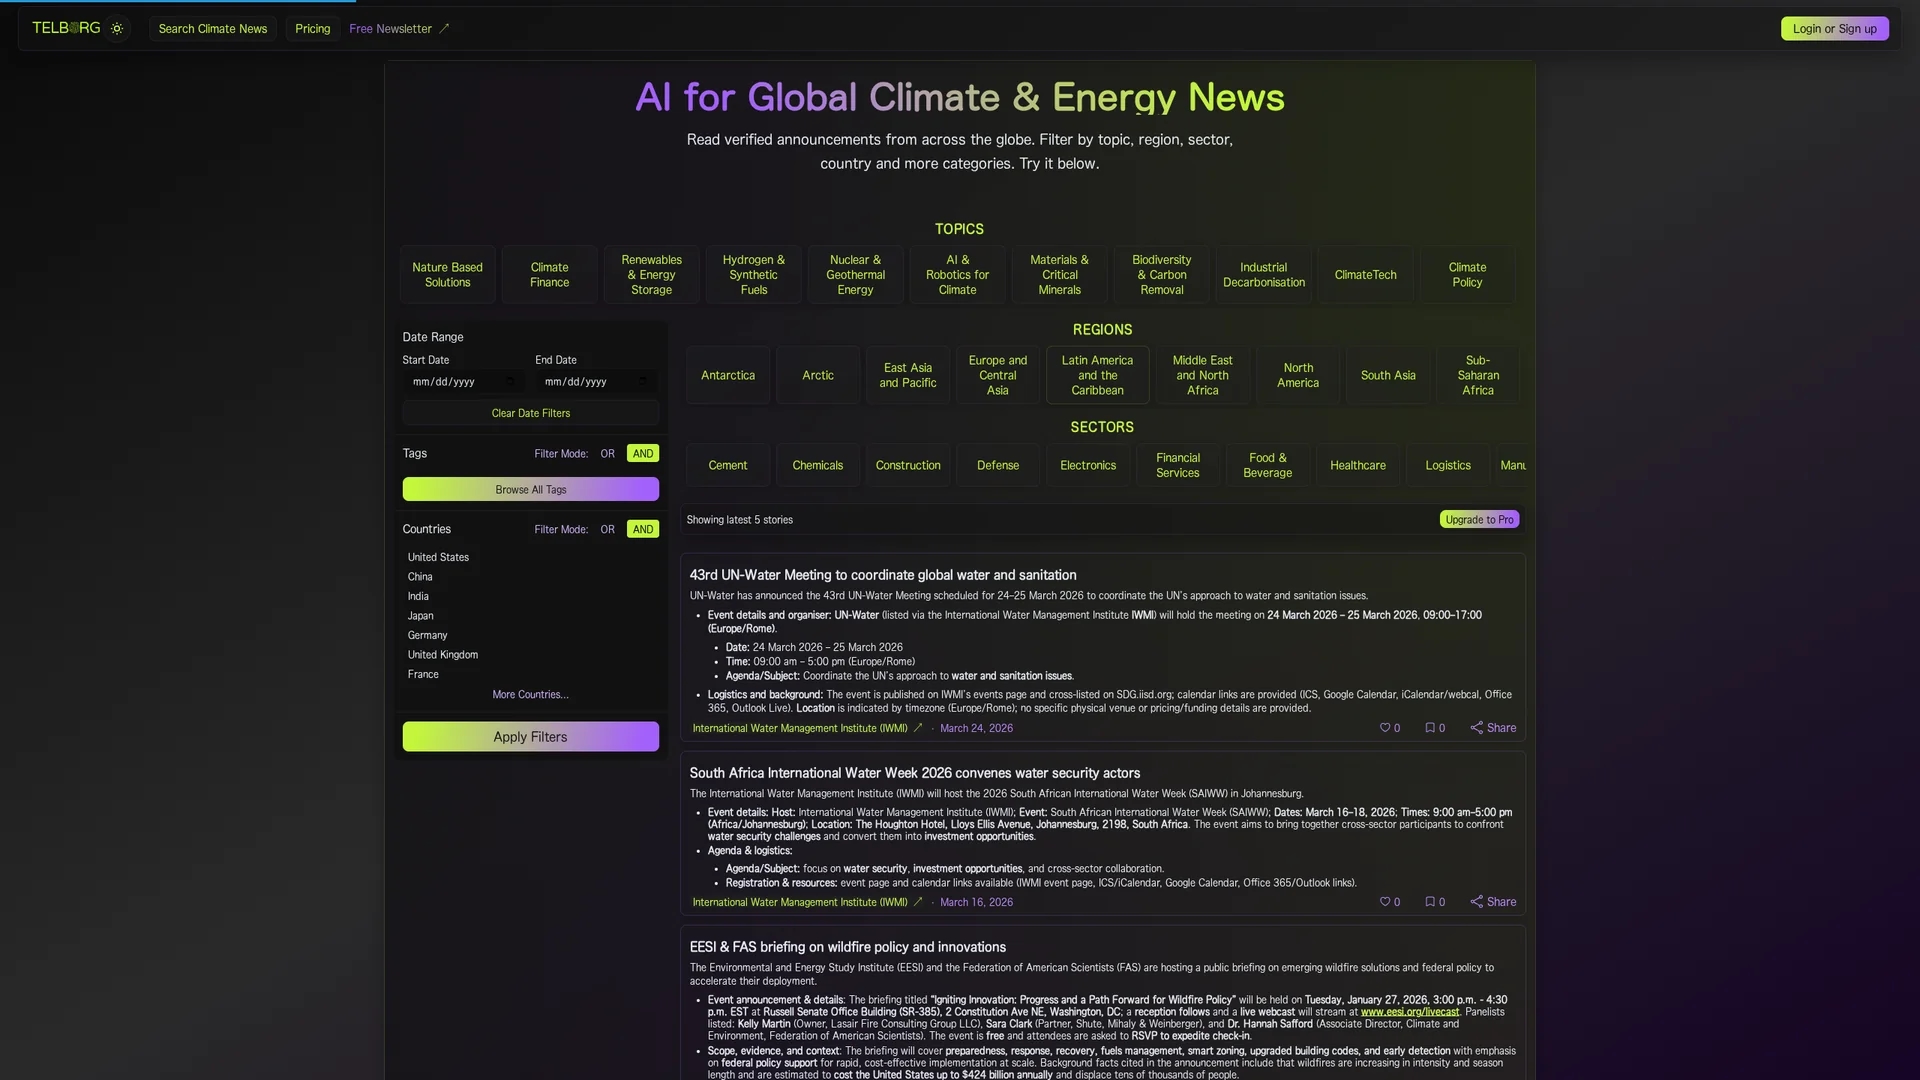Filter by Climate Policy topic
Screen dimensions: 1920x1080
pyautogui.click(x=1468, y=275)
